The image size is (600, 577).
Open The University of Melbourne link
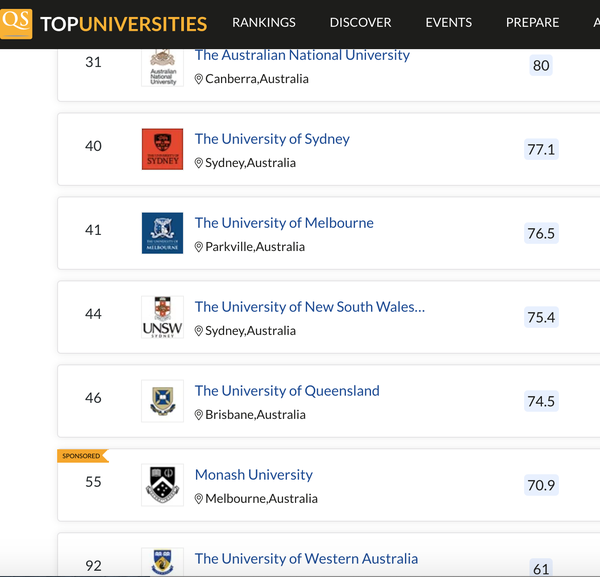coord(284,223)
